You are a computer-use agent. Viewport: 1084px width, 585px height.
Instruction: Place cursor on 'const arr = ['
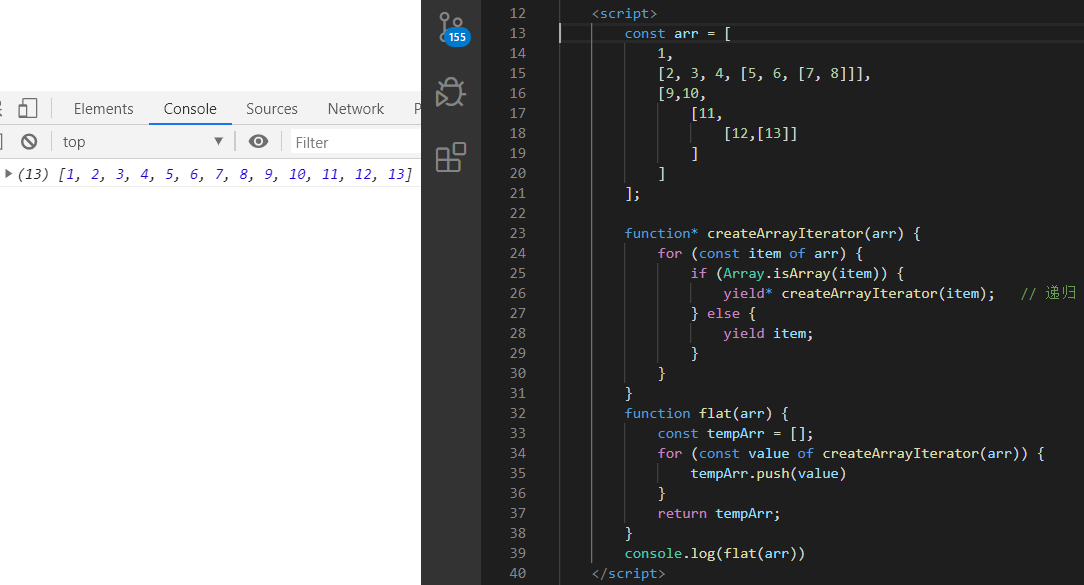[x=678, y=33]
